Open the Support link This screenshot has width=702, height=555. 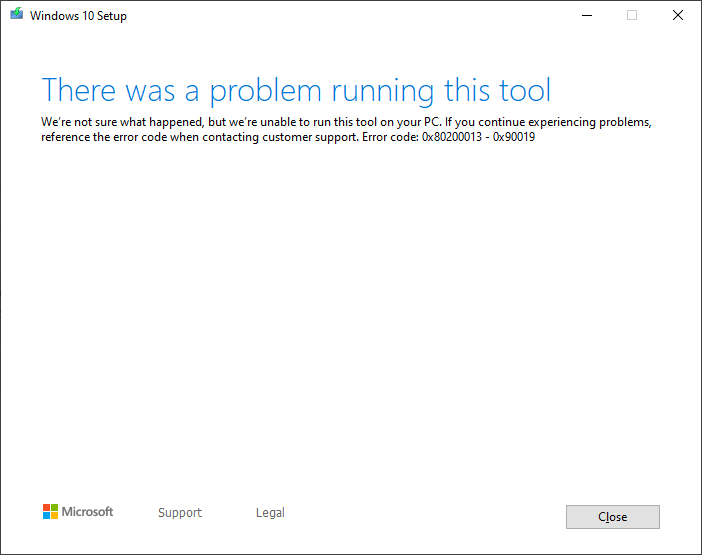coord(180,513)
